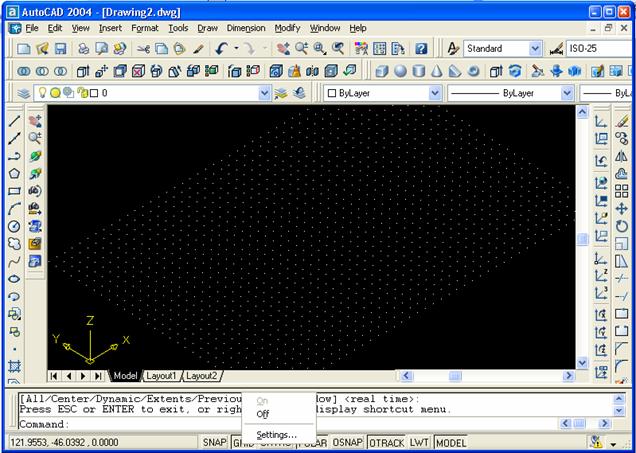Open the layer dropdown list

coord(264,93)
